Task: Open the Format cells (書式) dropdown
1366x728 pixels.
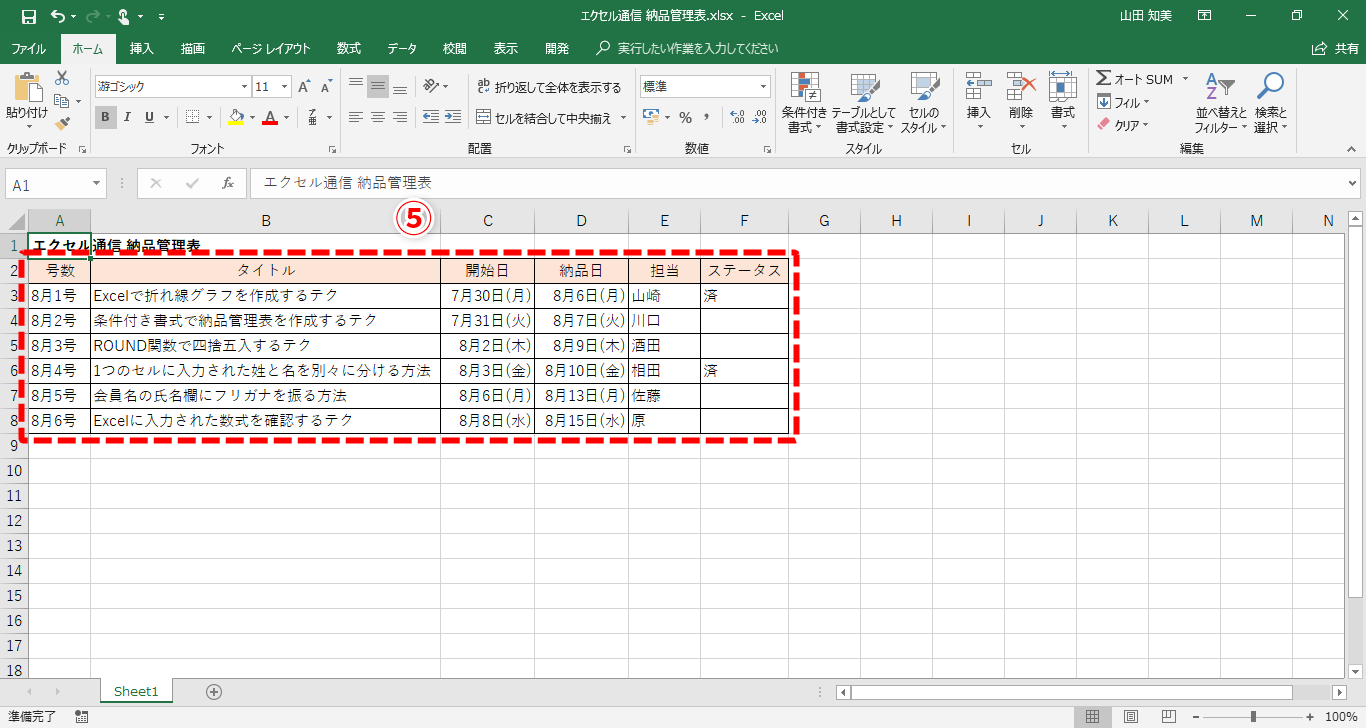Action: click(1063, 103)
